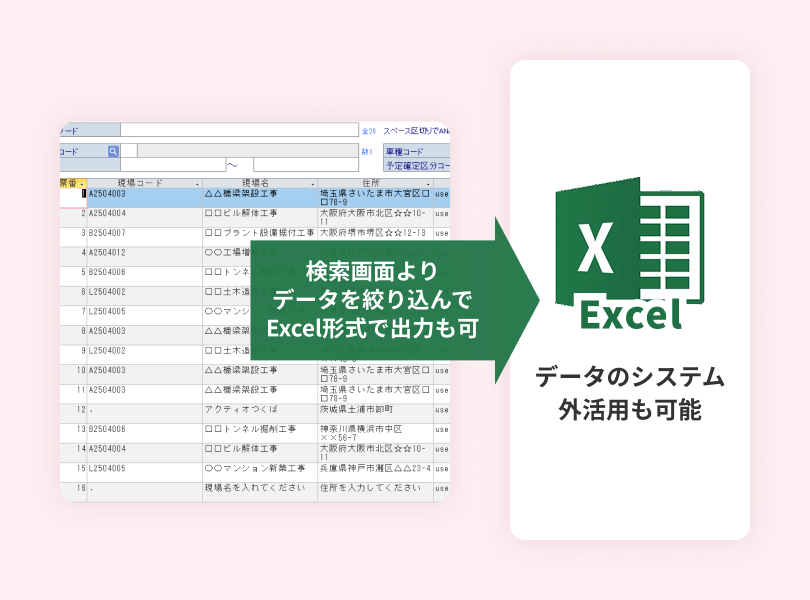Click the highlighted first row code A2504003

coord(143,194)
